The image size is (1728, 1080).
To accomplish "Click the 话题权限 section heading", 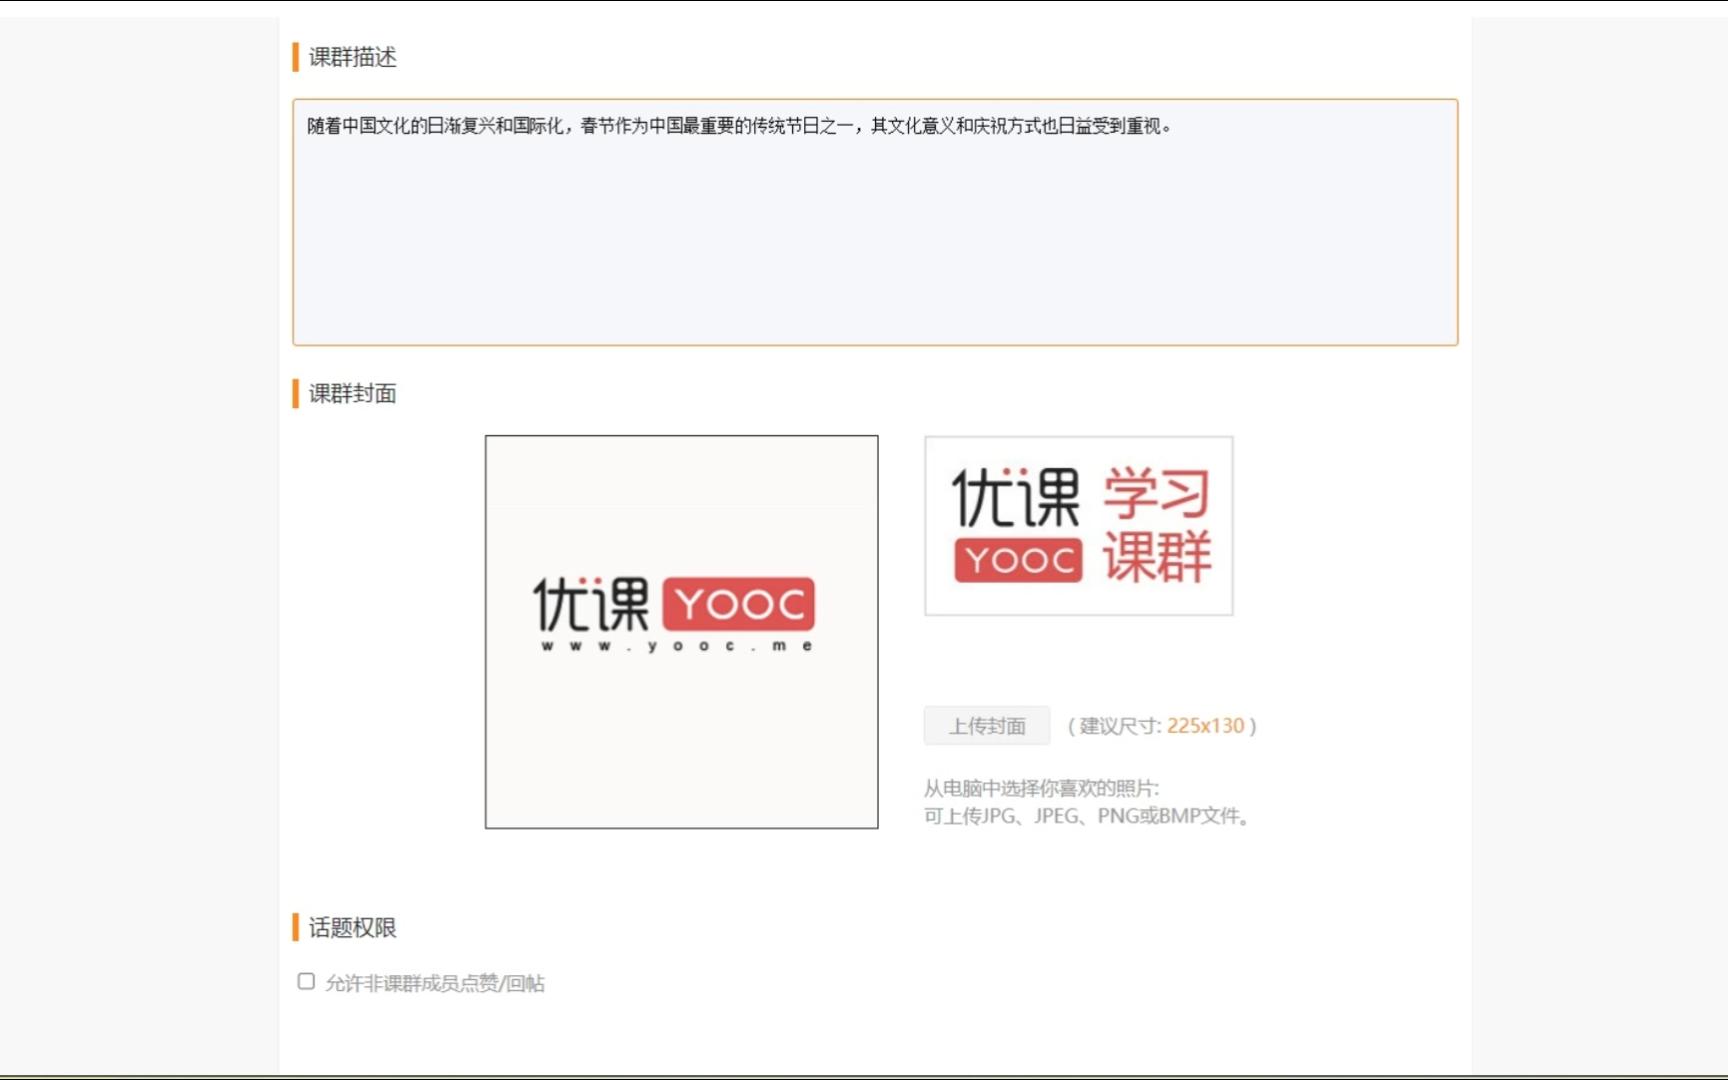I will [352, 928].
